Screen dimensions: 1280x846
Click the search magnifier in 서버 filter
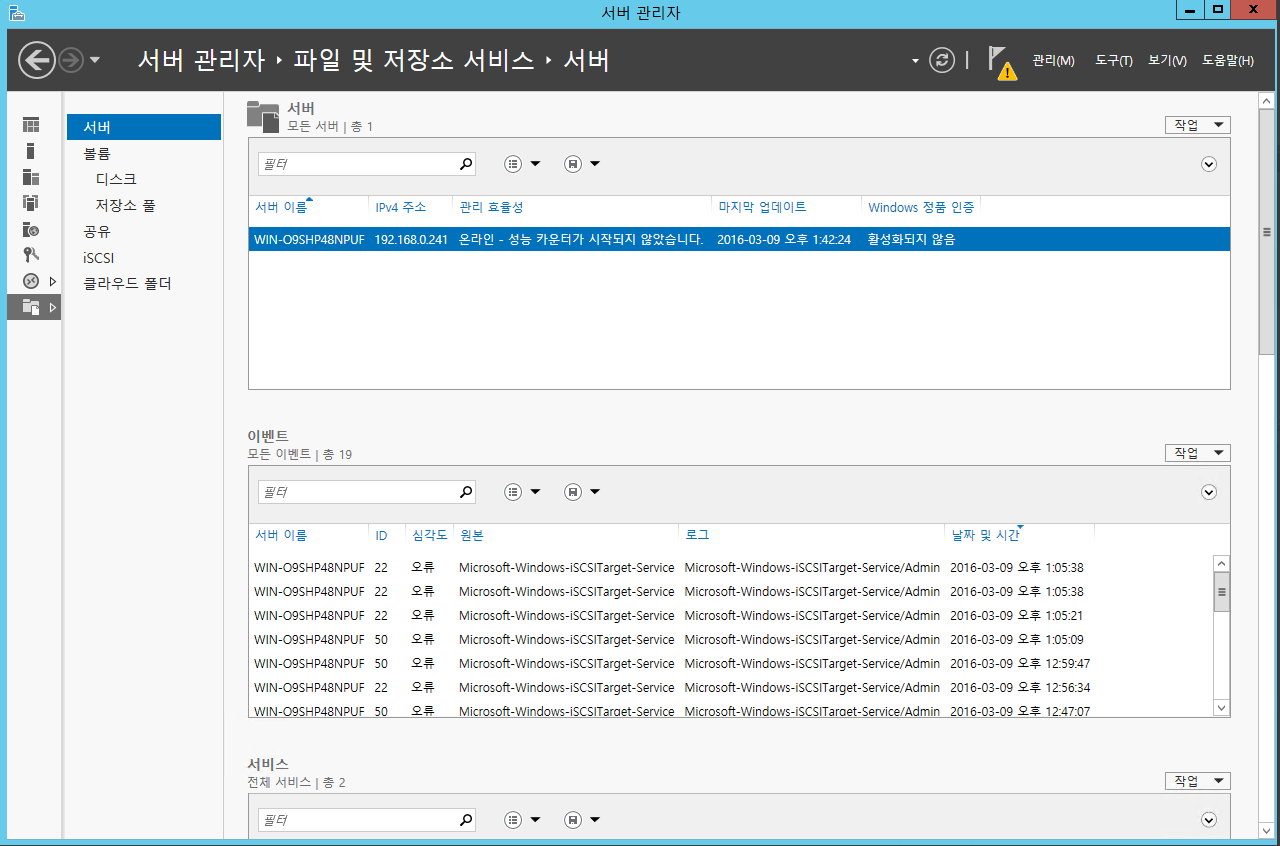[x=465, y=164]
